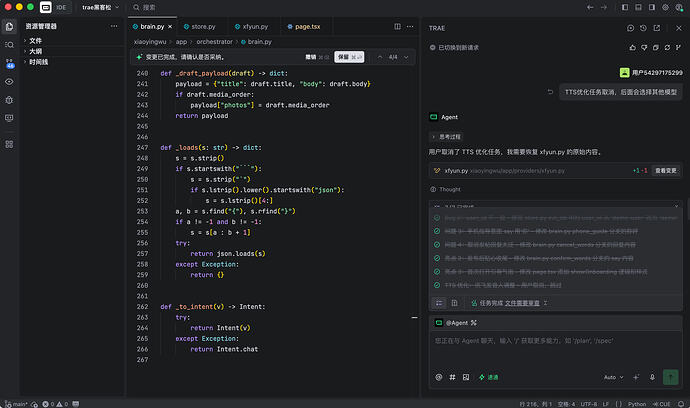The image size is (690, 408).
Task: Change Python language mode in status bar
Action: point(637,404)
